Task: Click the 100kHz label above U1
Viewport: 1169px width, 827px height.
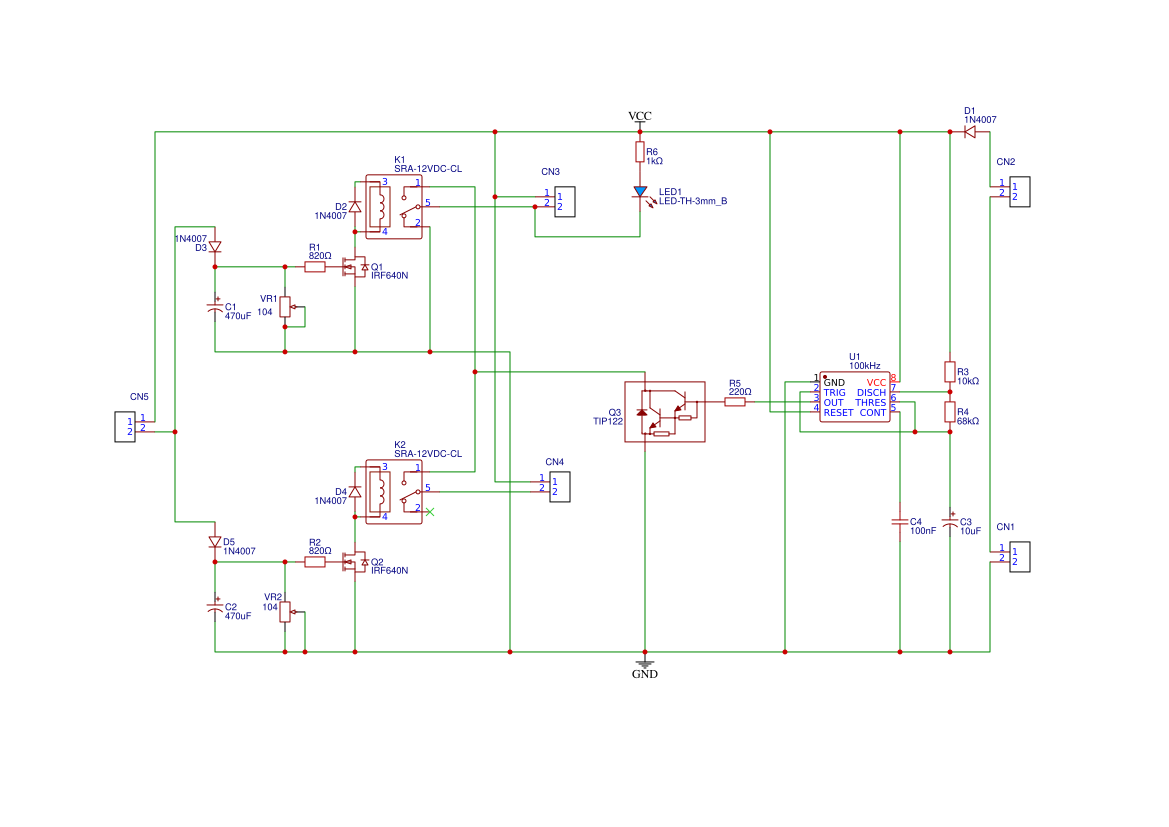Action: click(865, 365)
